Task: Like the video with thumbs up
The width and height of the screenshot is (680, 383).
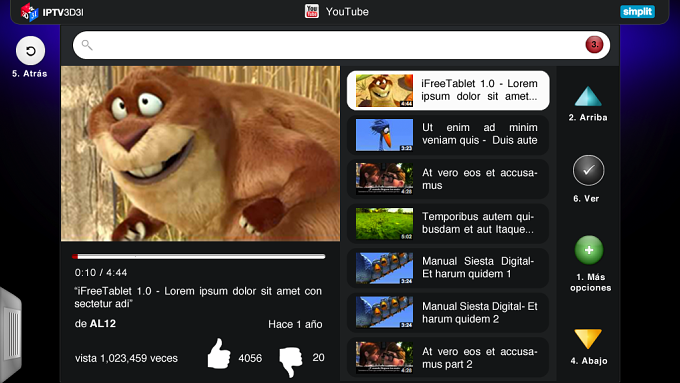Action: [x=219, y=354]
